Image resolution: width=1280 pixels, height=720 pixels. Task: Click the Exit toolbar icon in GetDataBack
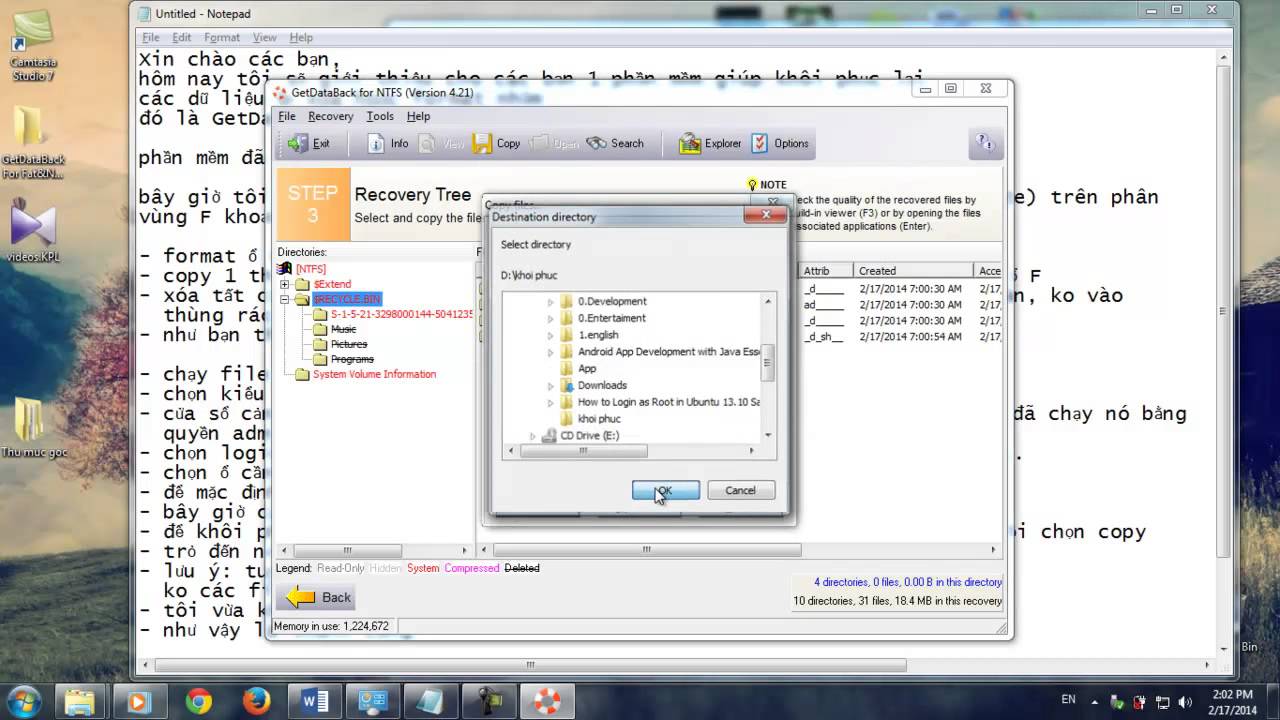(299, 144)
